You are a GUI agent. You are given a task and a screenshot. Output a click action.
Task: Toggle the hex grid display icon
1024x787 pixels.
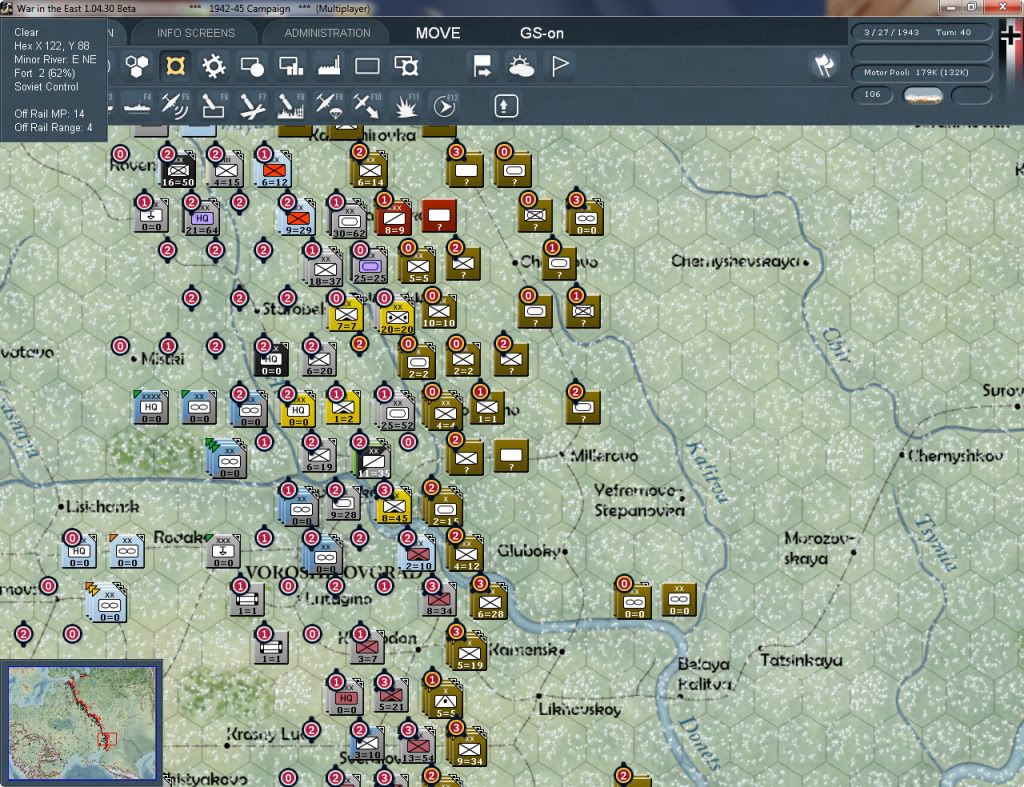[x=137, y=66]
